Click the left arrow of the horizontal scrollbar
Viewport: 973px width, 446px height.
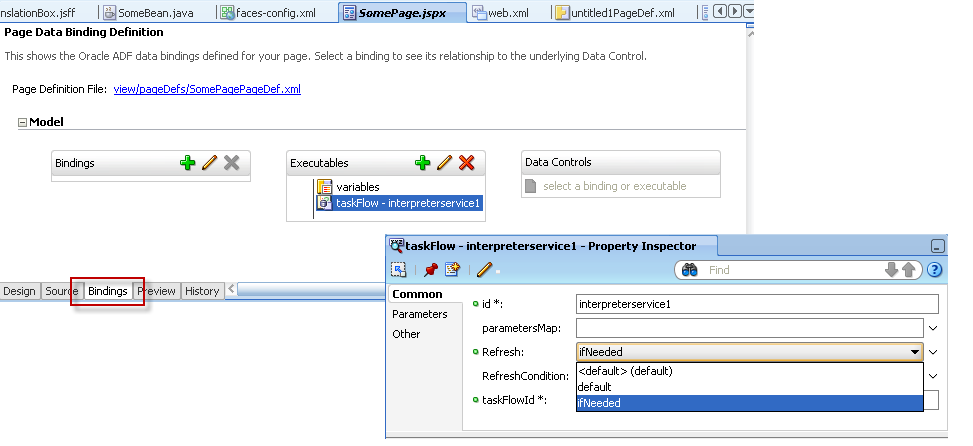pos(231,289)
